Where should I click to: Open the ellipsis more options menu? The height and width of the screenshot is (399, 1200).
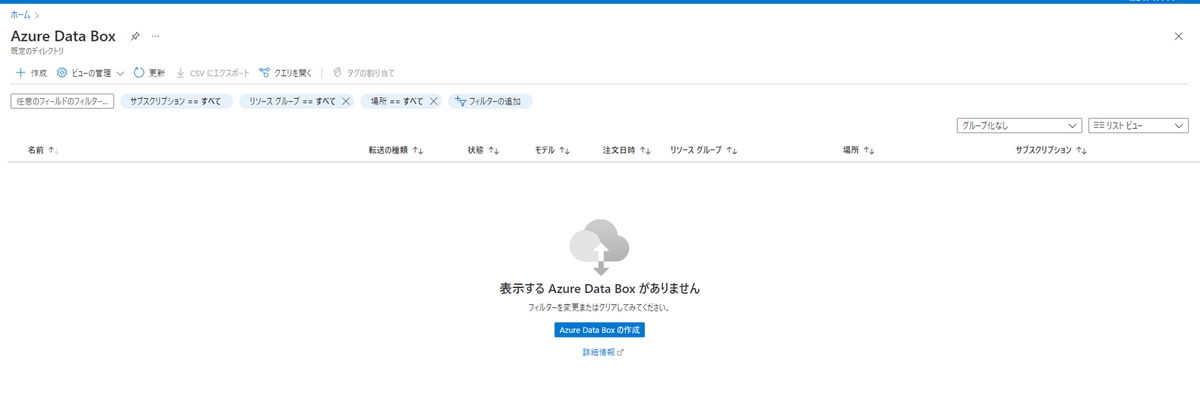155,36
